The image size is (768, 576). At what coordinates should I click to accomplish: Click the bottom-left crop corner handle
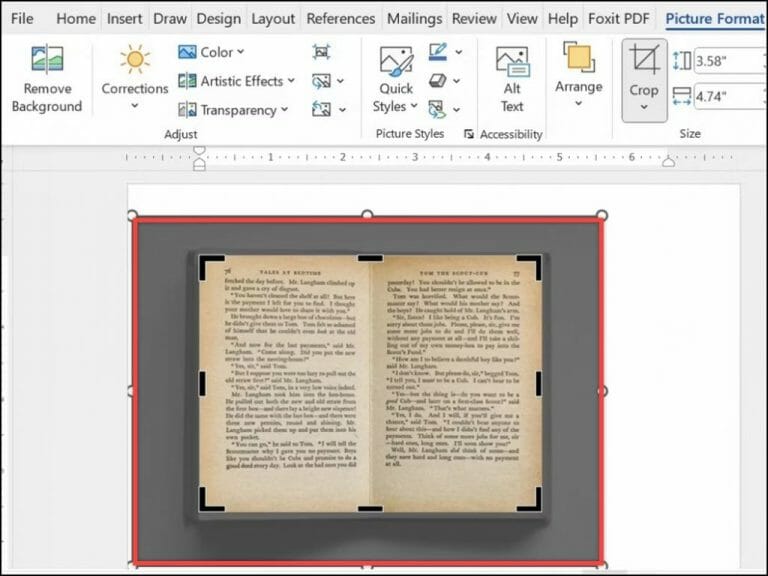point(211,499)
